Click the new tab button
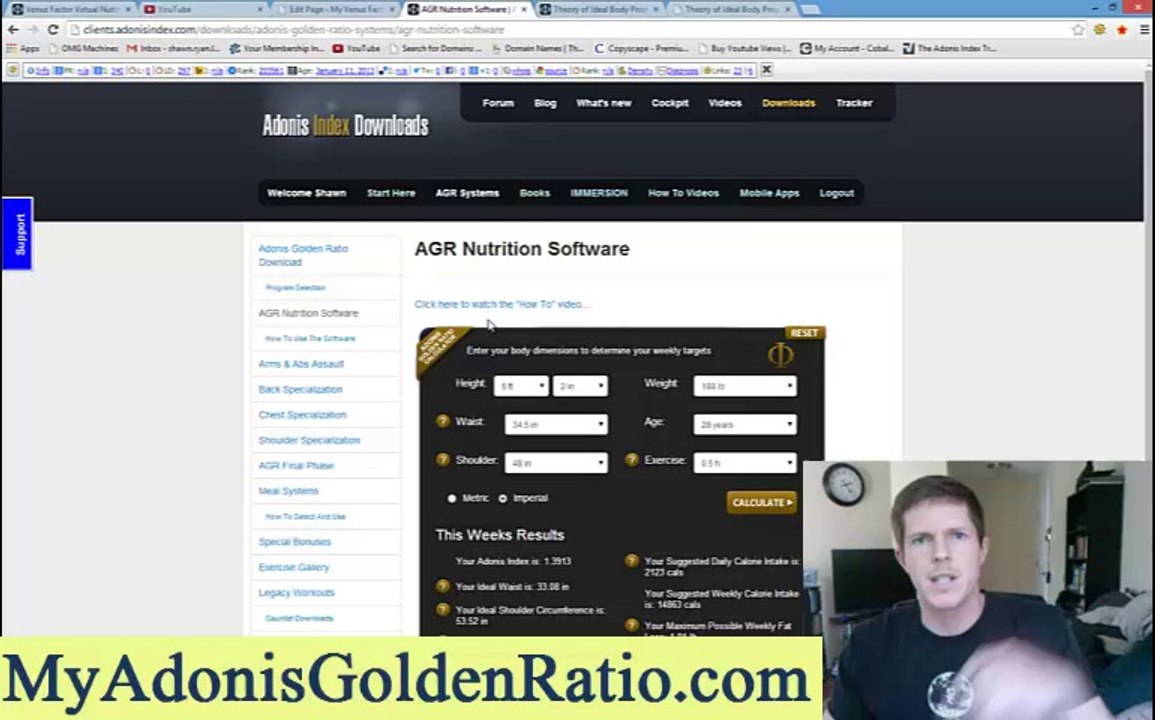The image size is (1155, 720). [810, 10]
